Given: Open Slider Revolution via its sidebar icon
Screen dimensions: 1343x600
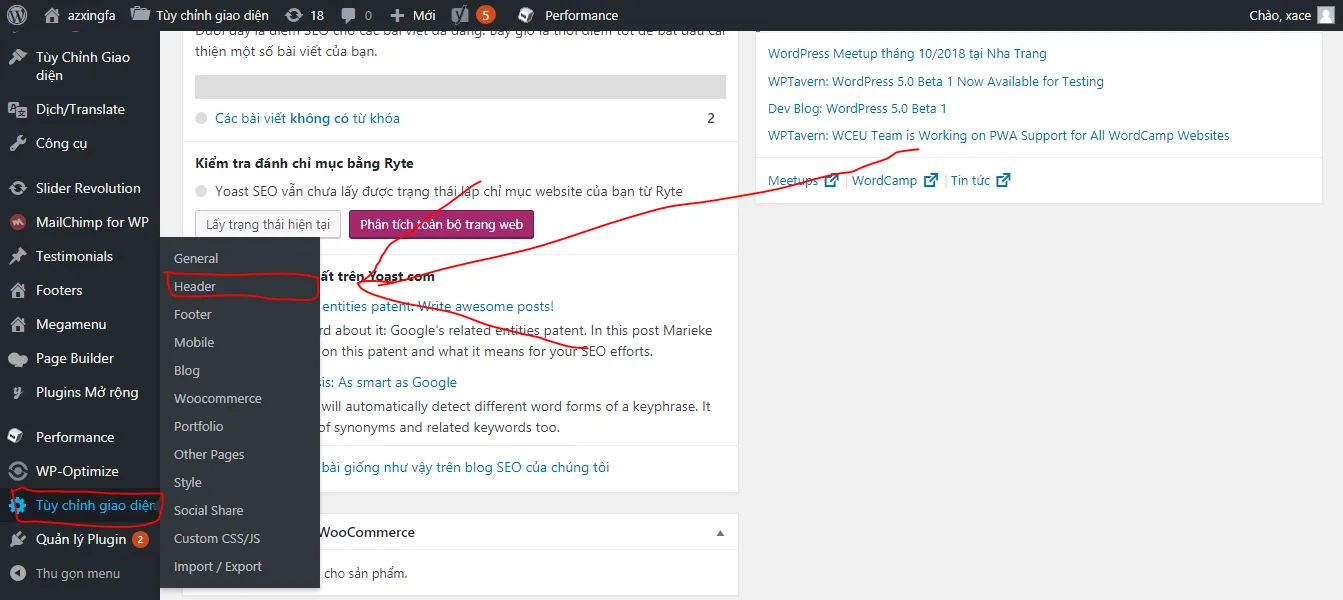Looking at the screenshot, I should [17, 188].
